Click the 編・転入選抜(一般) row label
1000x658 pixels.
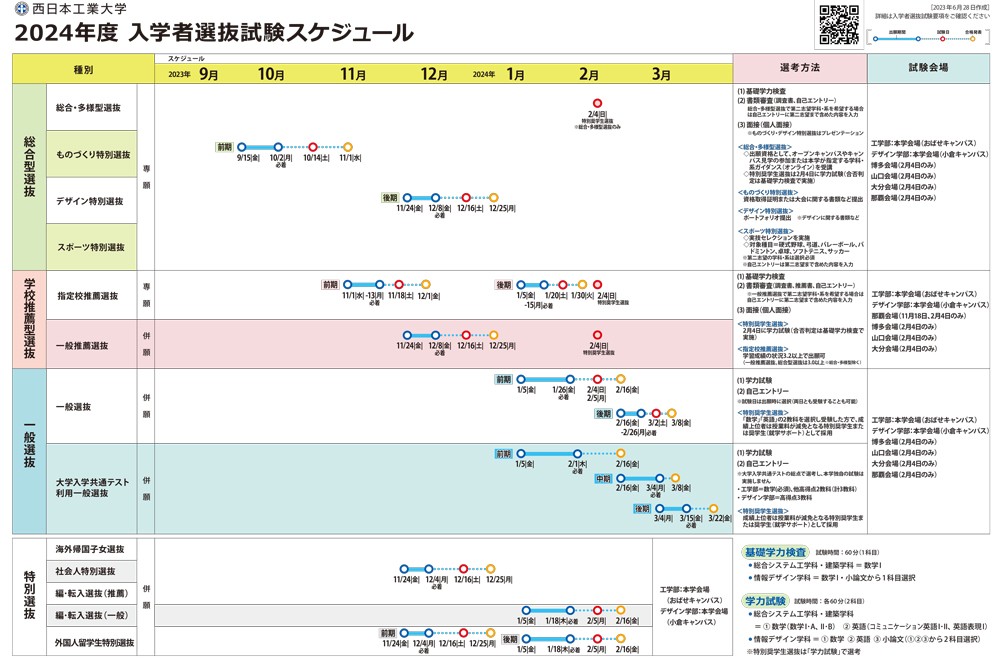click(x=91, y=615)
